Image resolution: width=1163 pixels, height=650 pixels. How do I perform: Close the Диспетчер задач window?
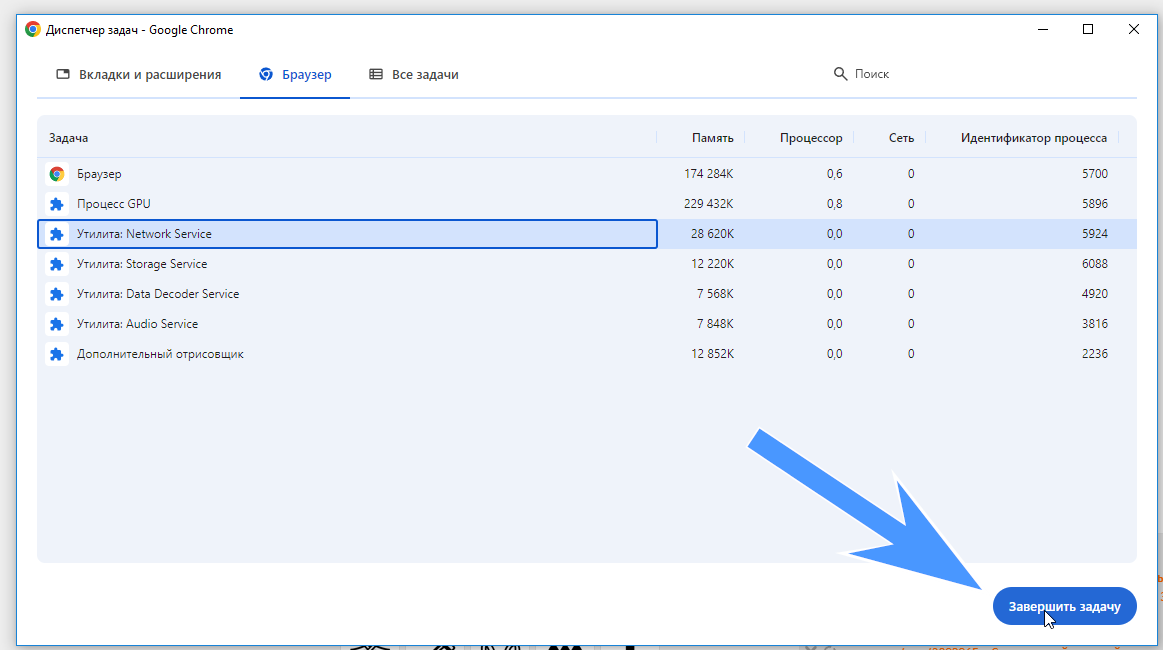[x=1133, y=30]
